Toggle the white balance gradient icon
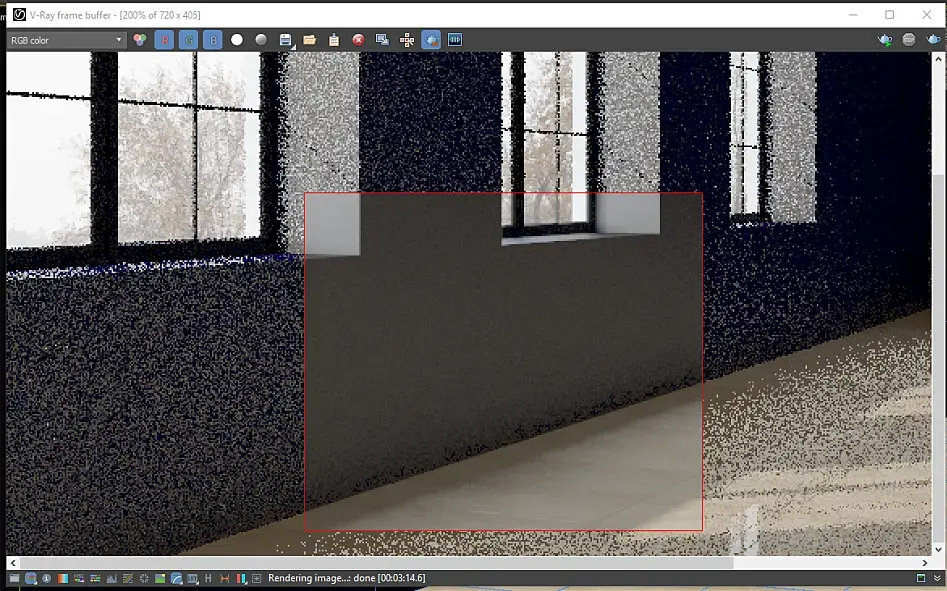This screenshot has width=947, height=591. (x=63, y=578)
